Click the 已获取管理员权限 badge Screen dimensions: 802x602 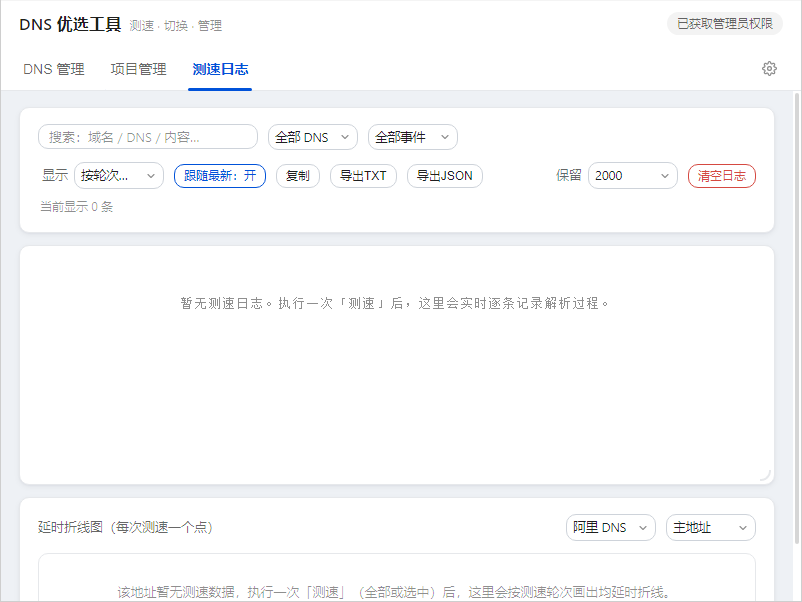click(x=725, y=24)
